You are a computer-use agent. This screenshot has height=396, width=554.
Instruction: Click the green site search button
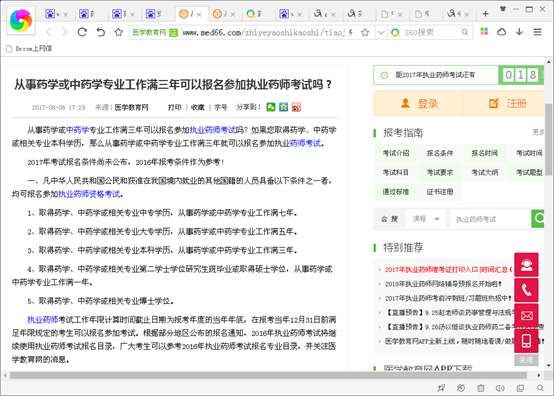tap(538, 219)
